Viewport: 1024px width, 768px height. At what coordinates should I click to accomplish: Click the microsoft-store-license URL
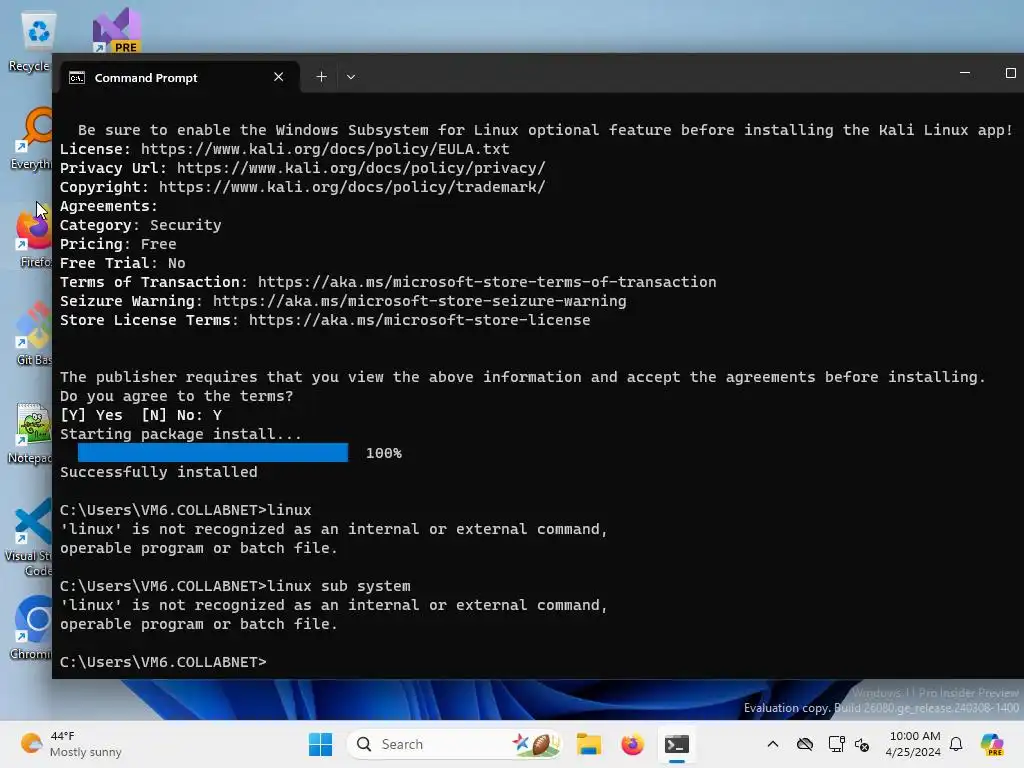click(x=419, y=320)
